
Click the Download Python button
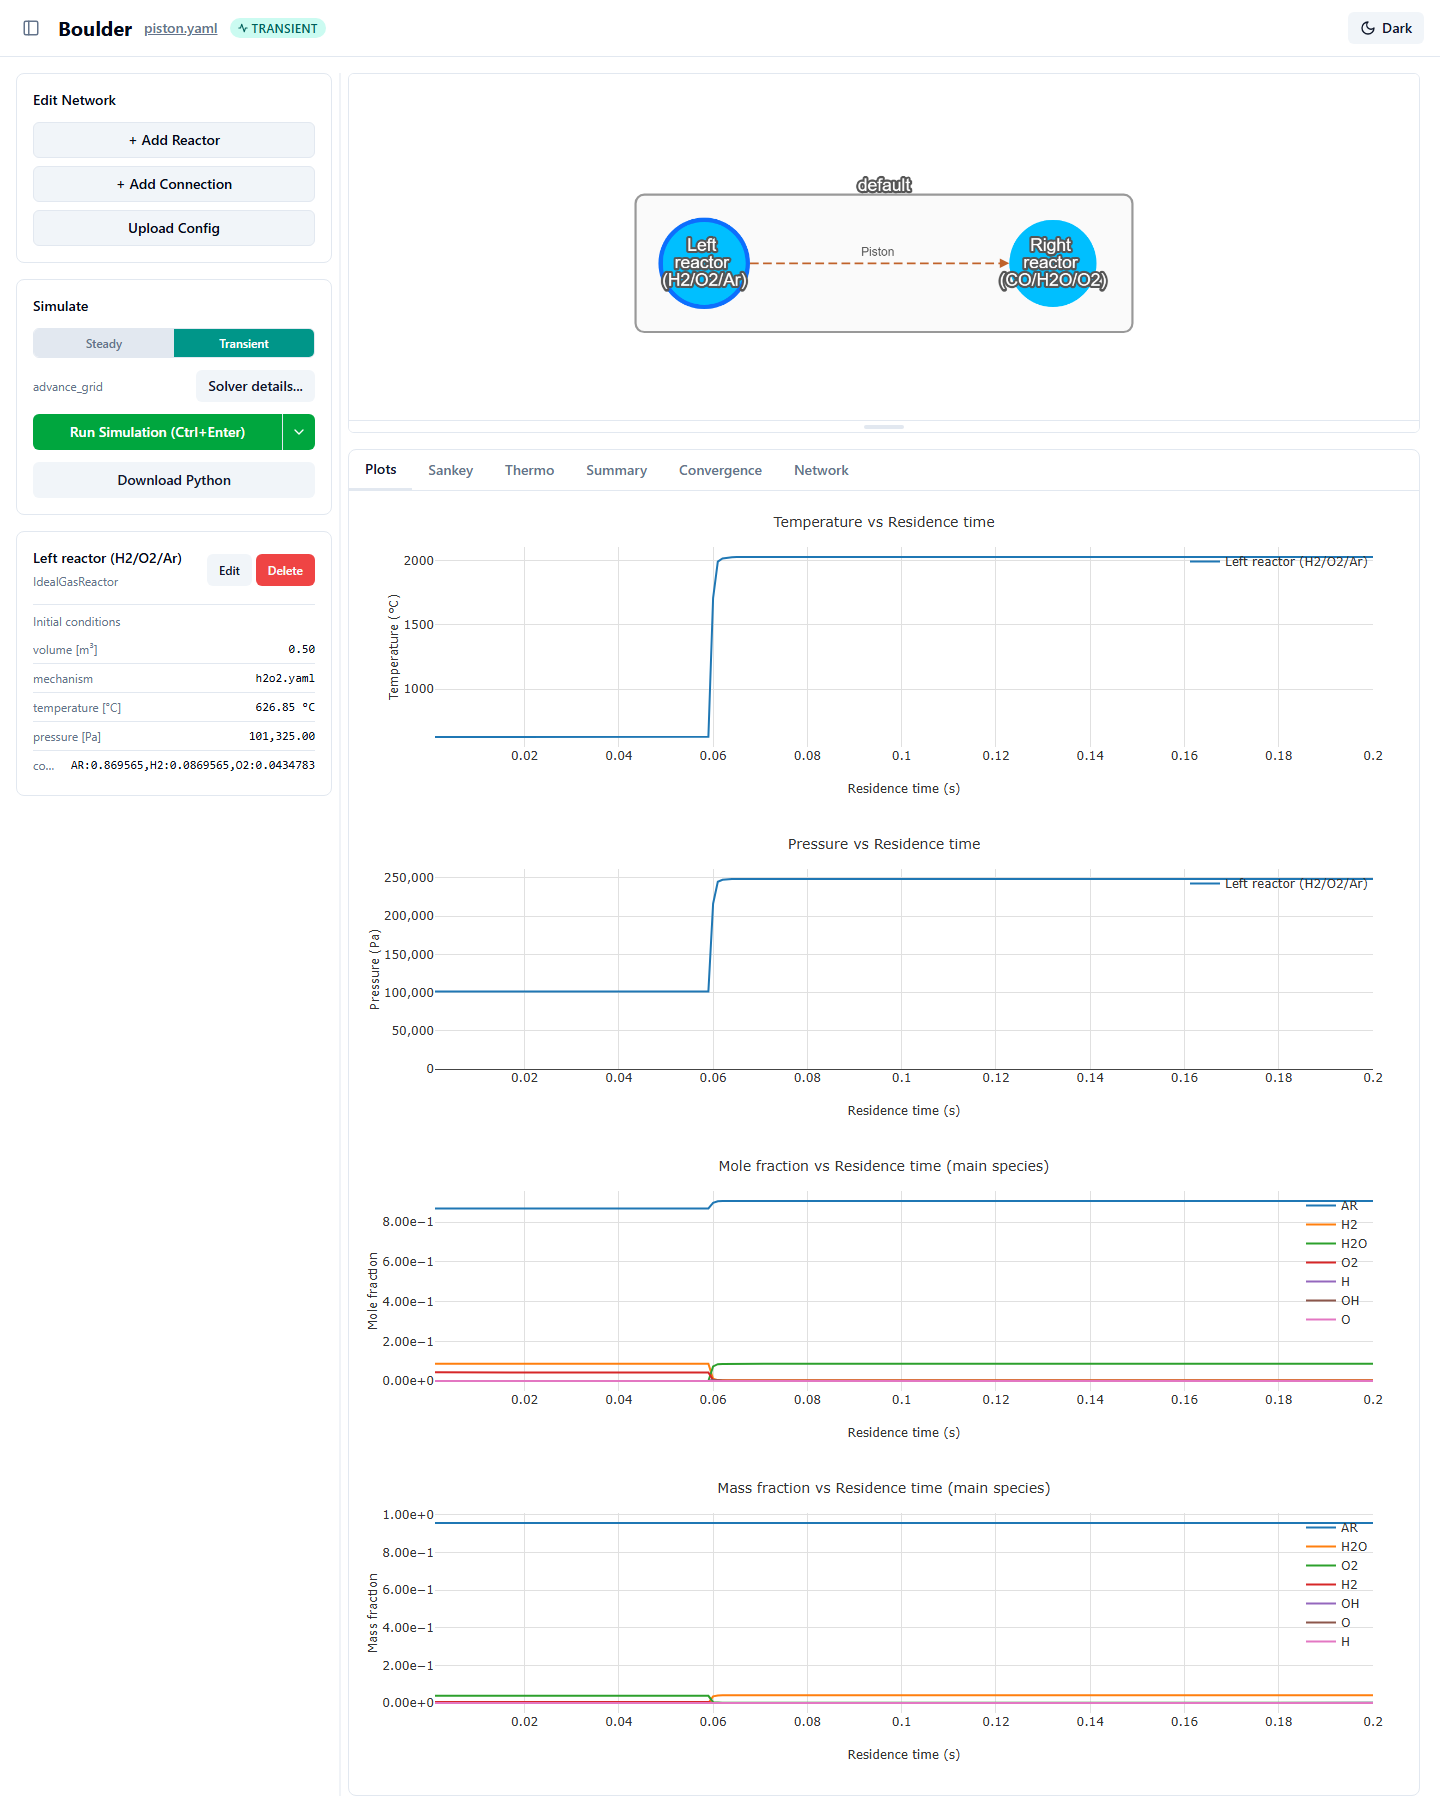[174, 480]
